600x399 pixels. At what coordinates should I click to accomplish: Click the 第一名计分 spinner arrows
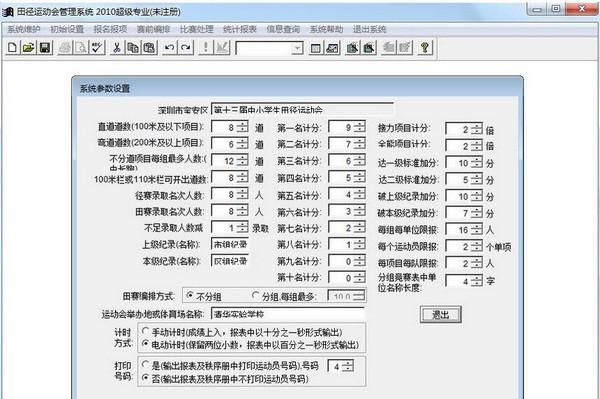pyautogui.click(x=359, y=127)
